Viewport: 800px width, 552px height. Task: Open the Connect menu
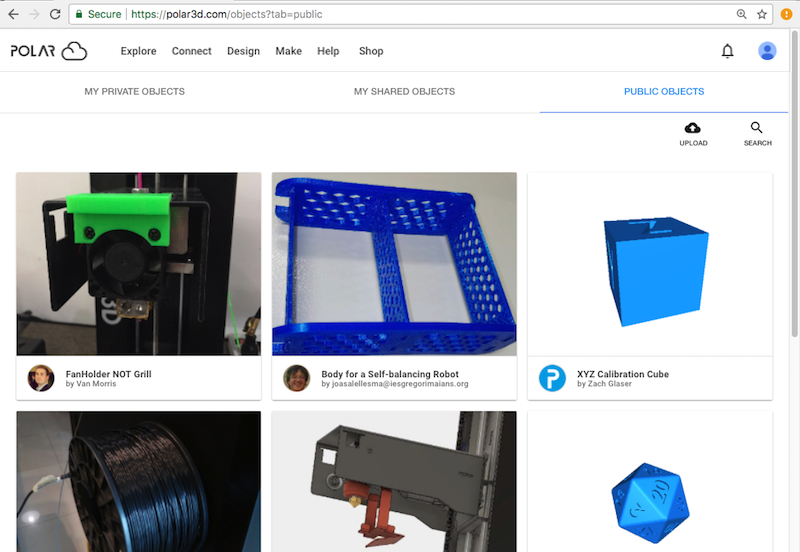[191, 51]
